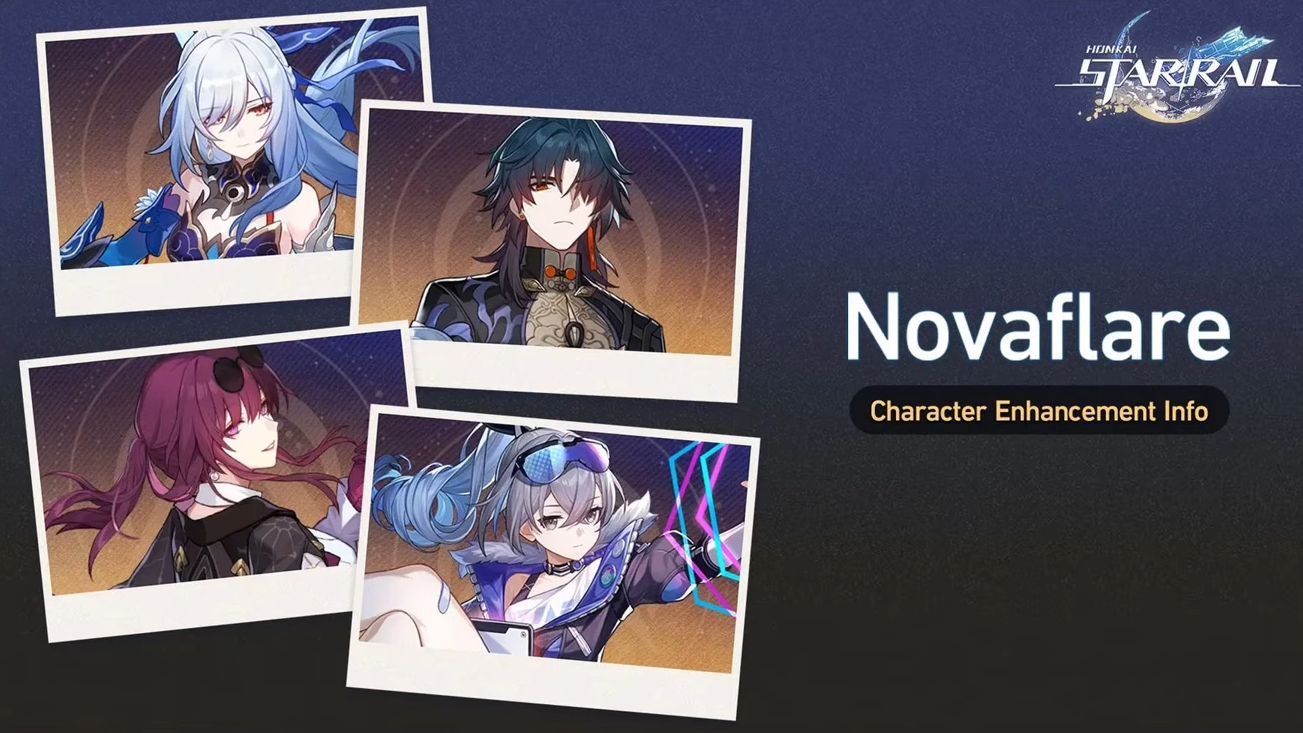
Task: Choose the gray-haired girl with goggles photo
Action: coord(552,562)
